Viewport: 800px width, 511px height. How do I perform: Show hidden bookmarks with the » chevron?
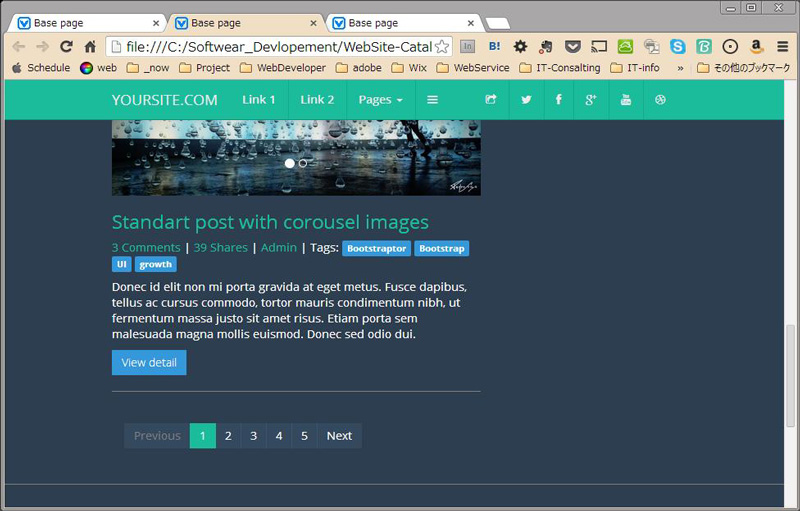pyautogui.click(x=680, y=68)
